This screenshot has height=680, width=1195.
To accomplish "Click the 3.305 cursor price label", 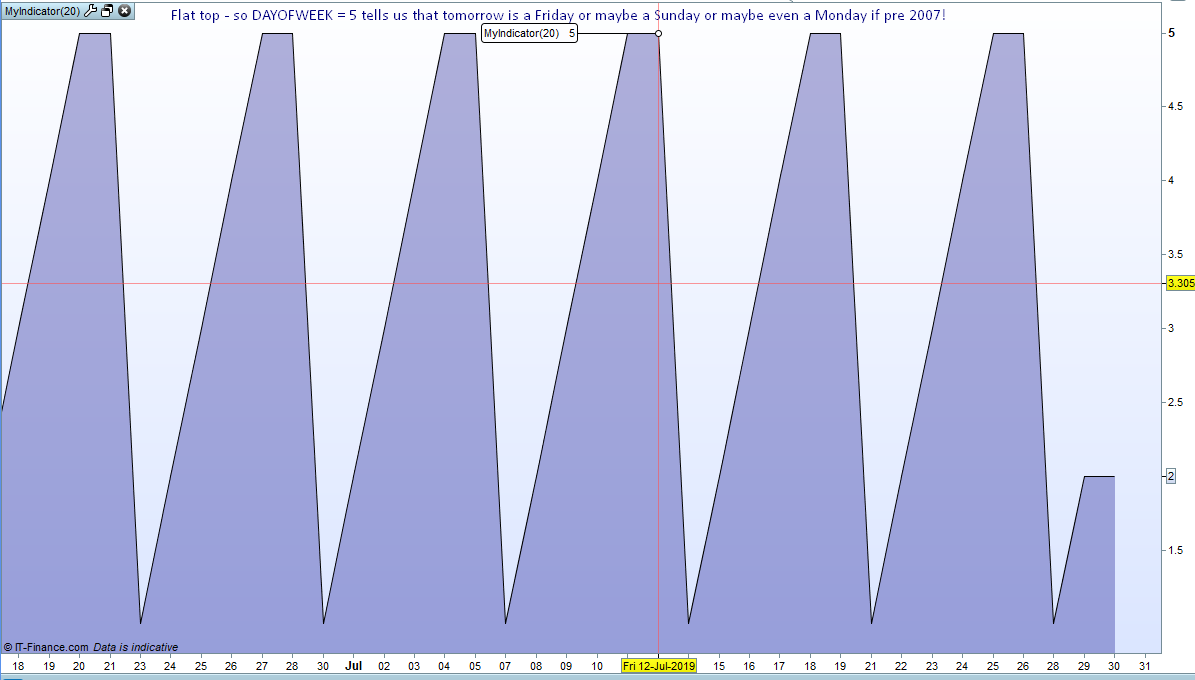I will pyautogui.click(x=1181, y=284).
